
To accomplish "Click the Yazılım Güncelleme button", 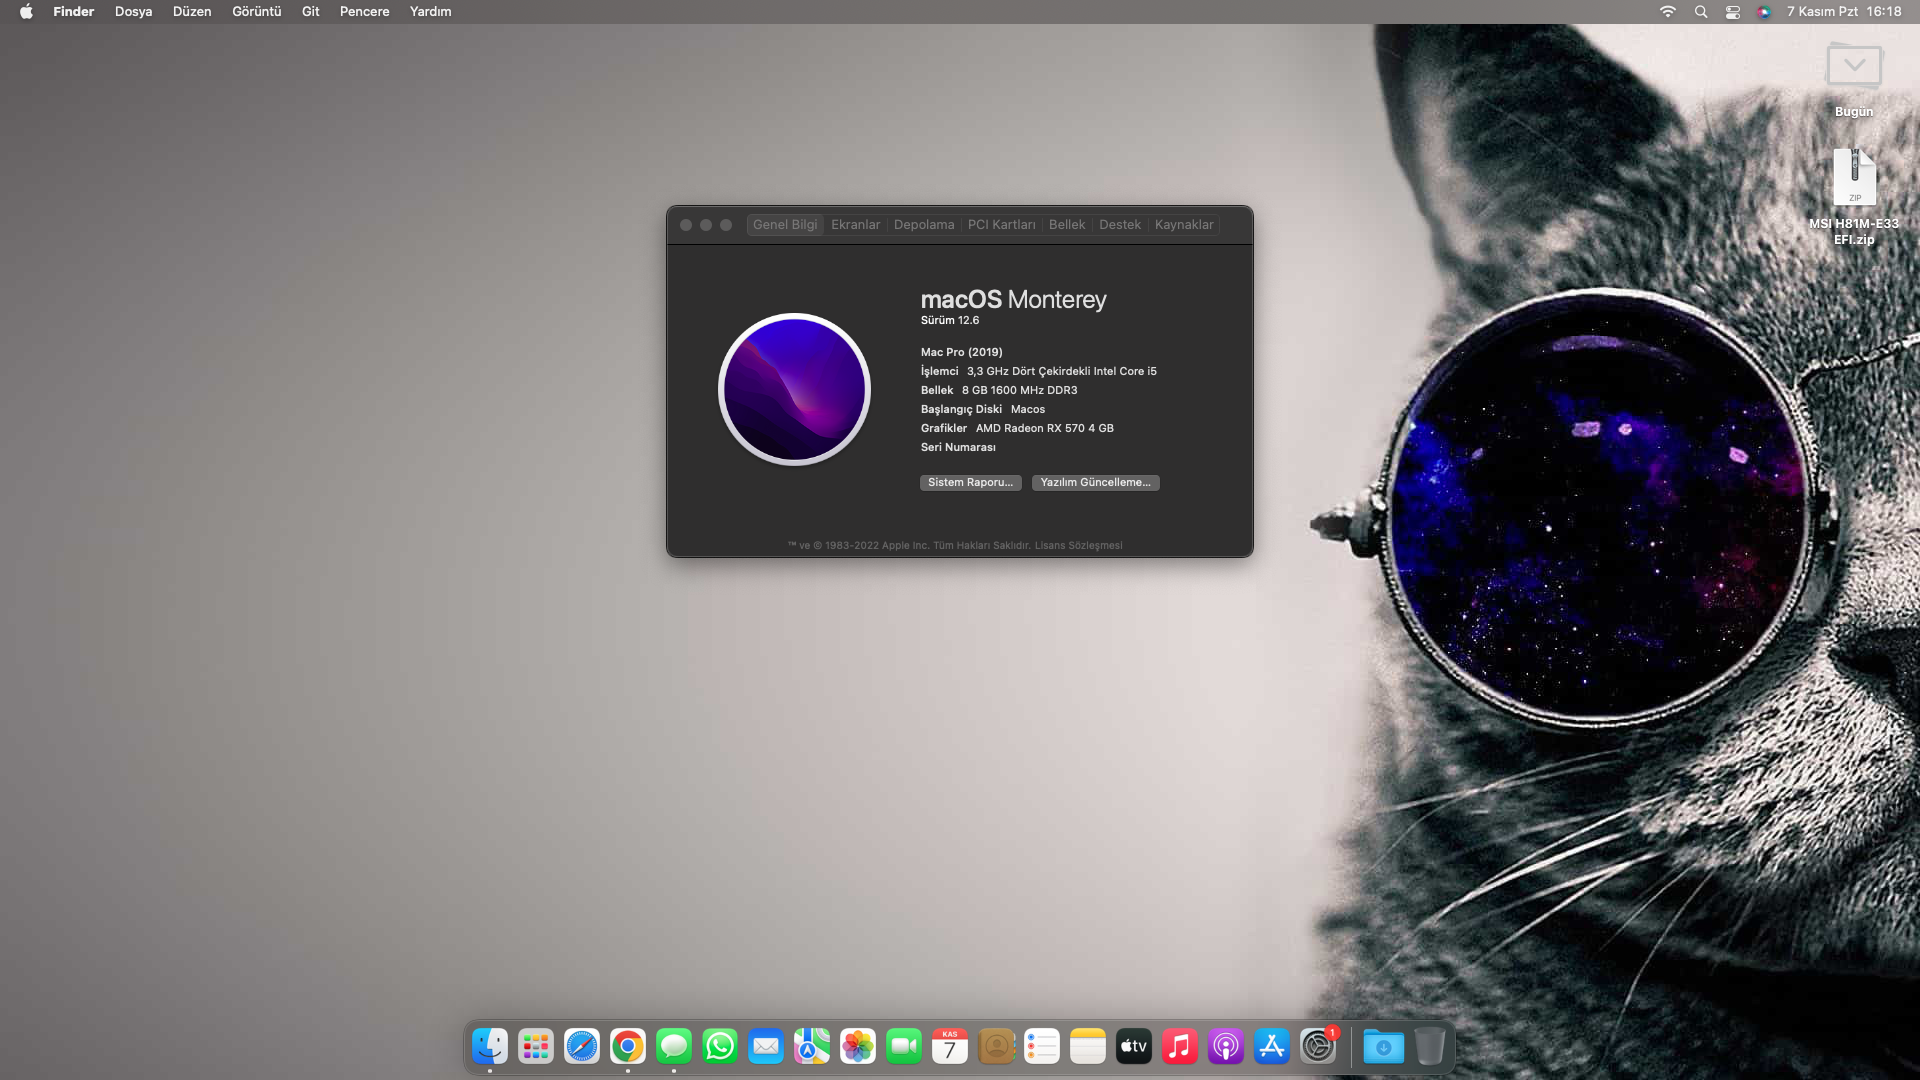I will pyautogui.click(x=1095, y=482).
